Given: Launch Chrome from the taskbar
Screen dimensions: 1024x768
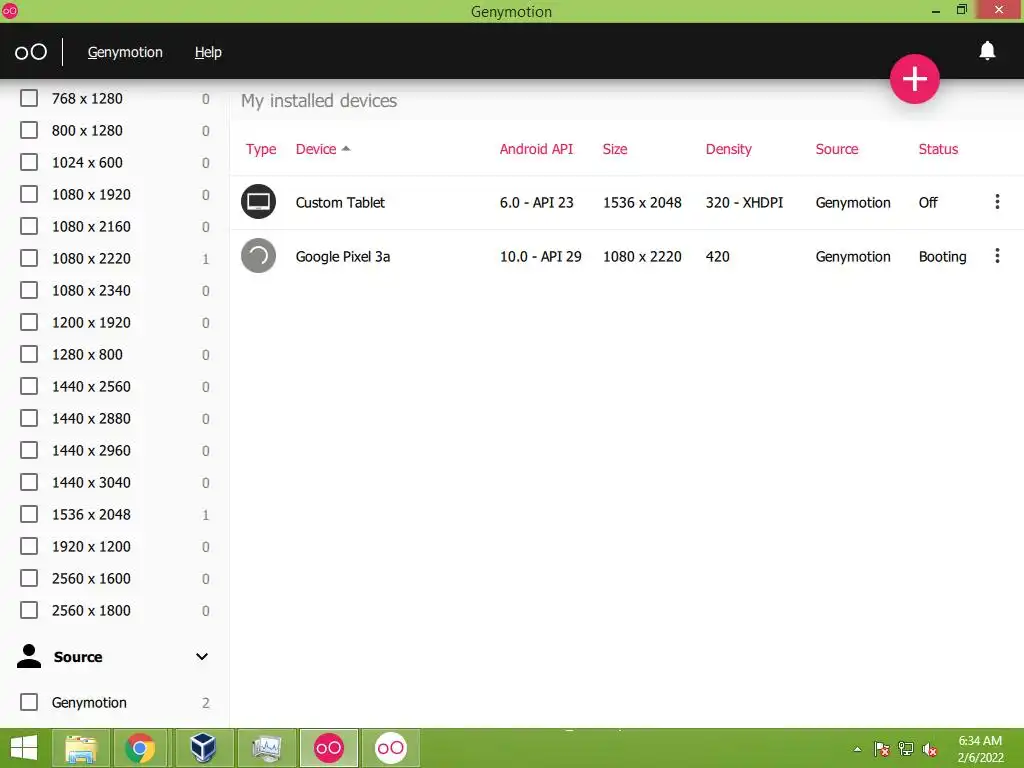Looking at the screenshot, I should 140,748.
